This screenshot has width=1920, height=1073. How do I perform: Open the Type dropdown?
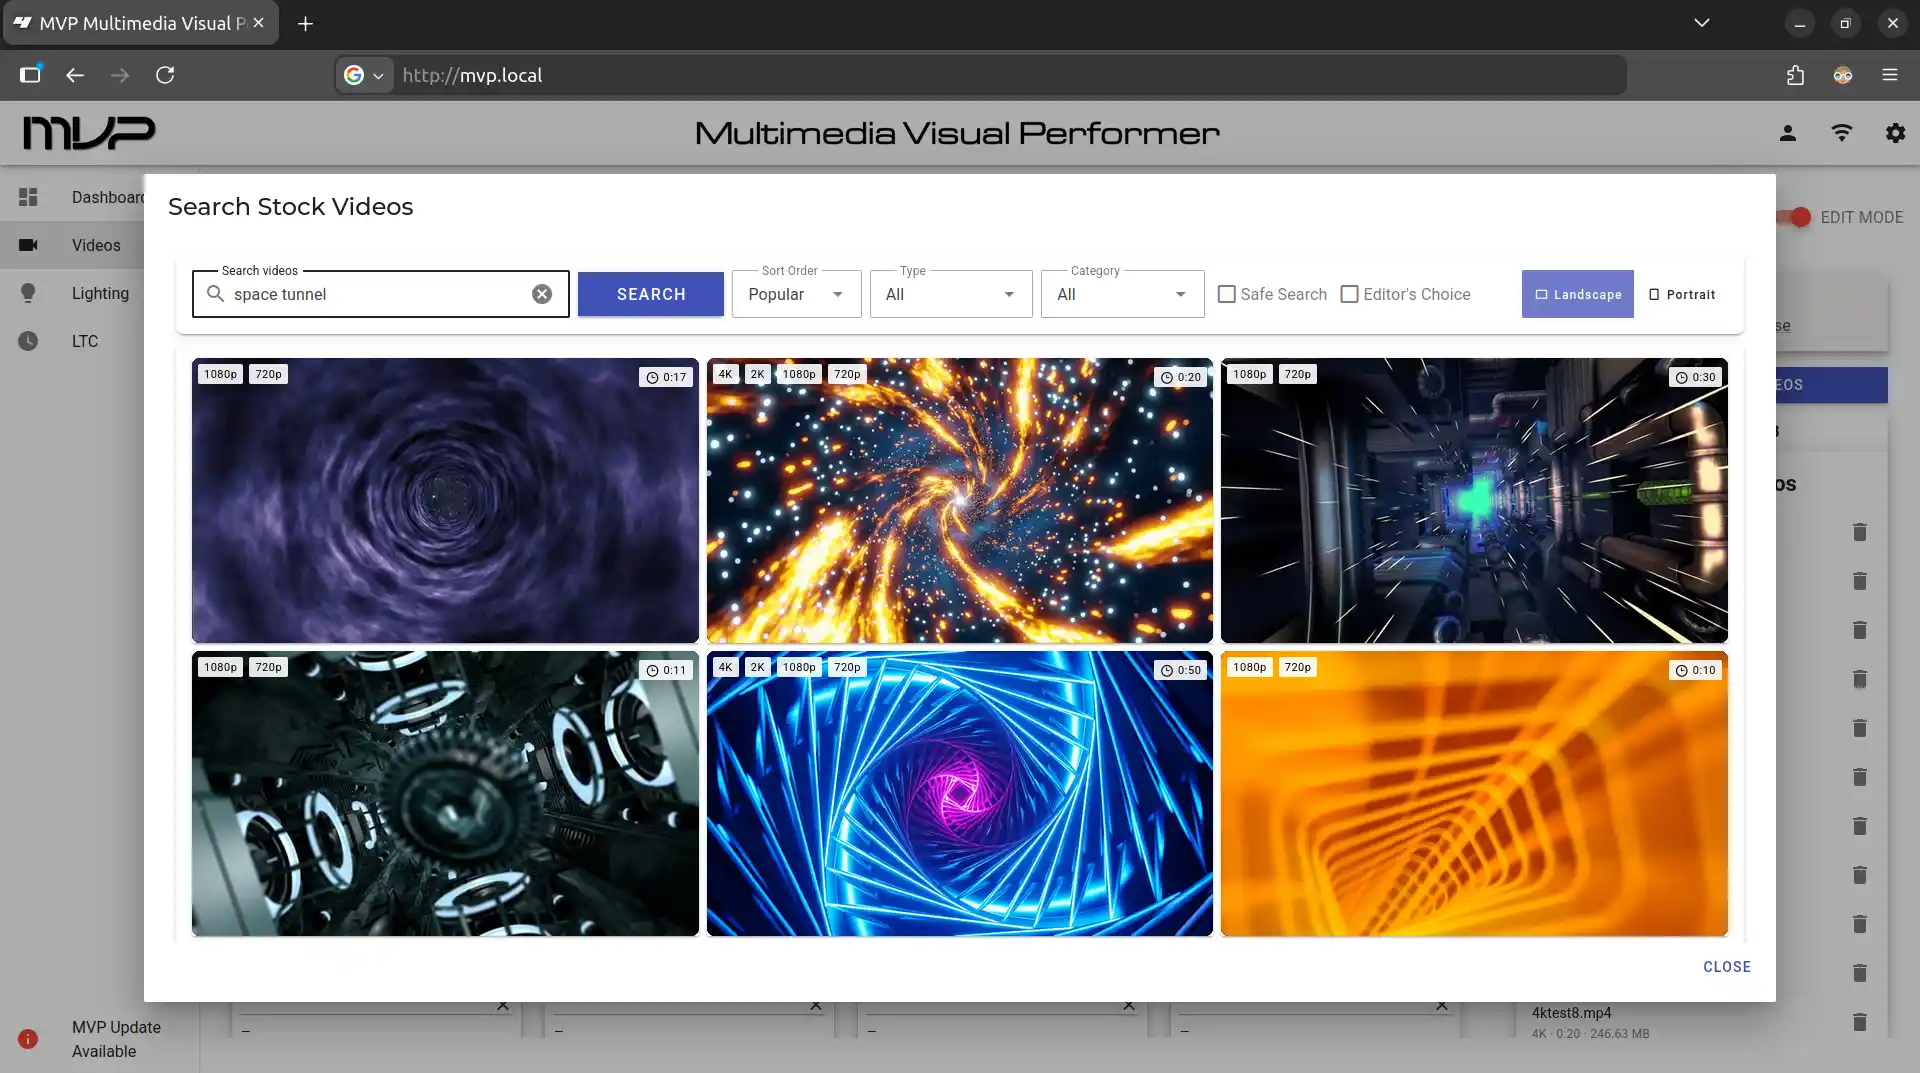[x=950, y=294]
